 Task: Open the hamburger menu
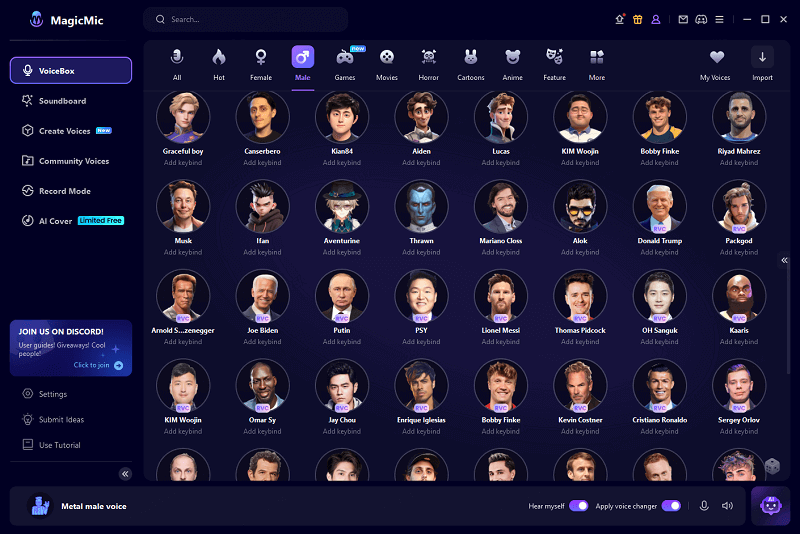point(719,19)
